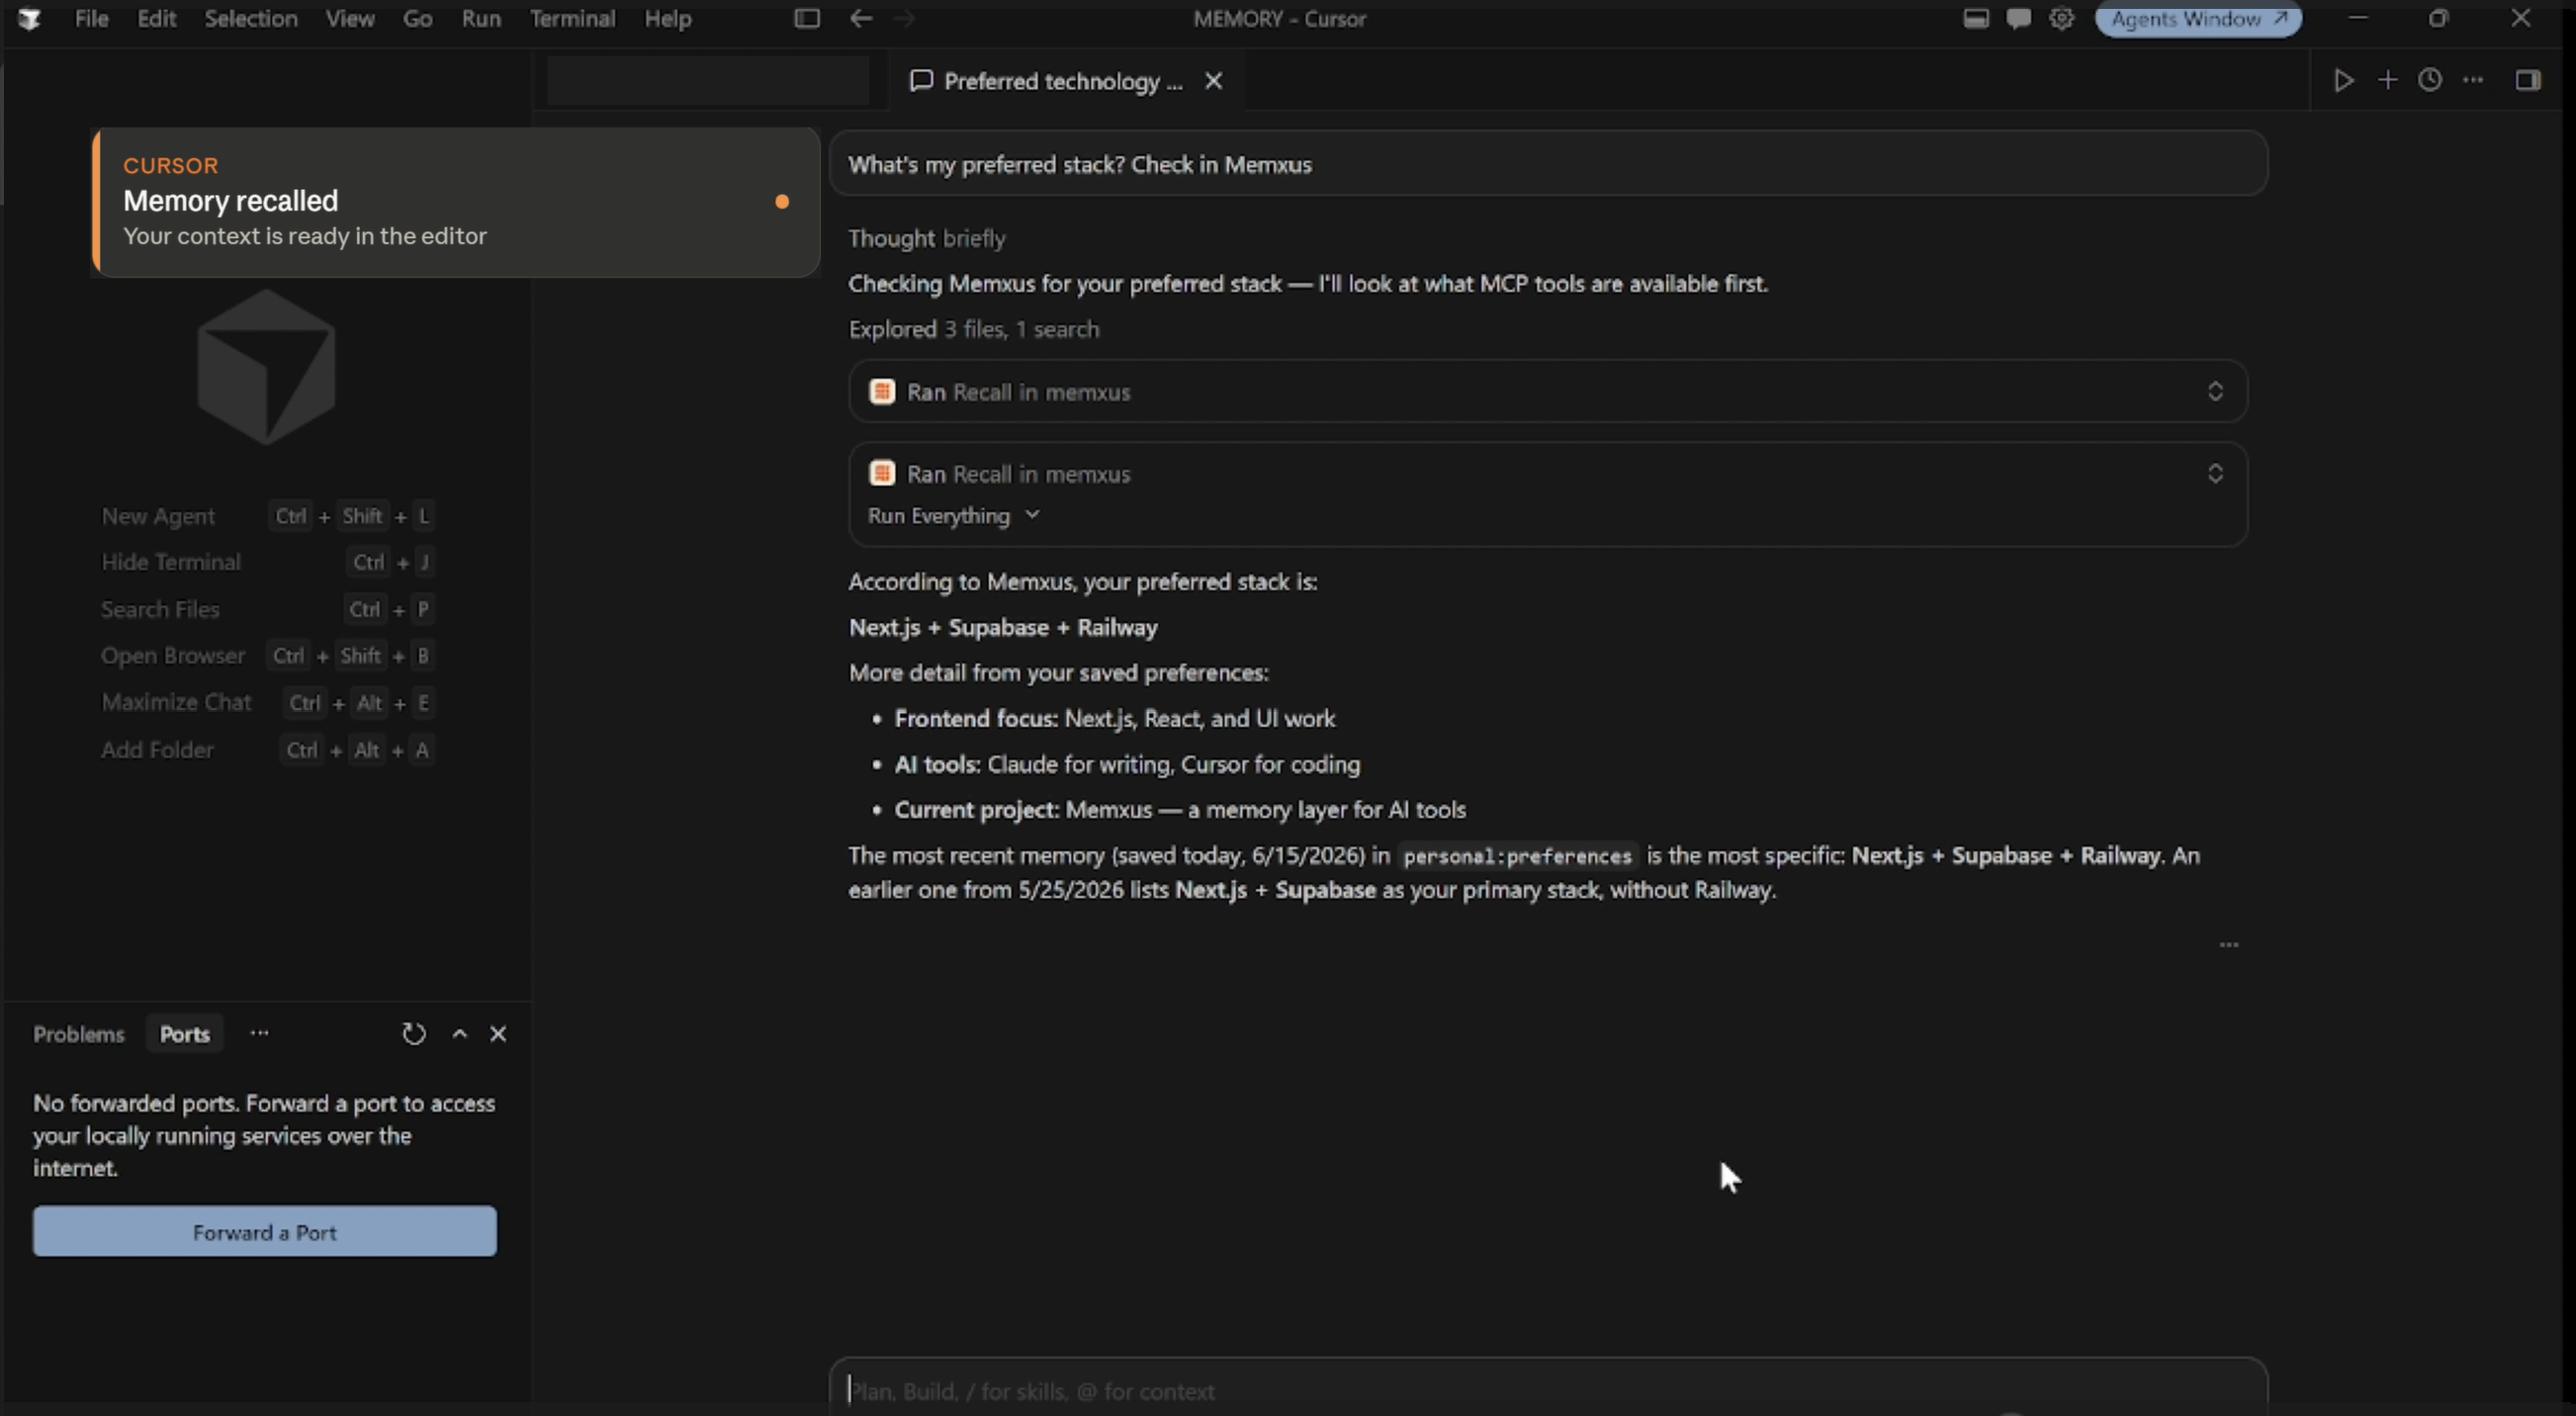
Task: Open the Terminal menu
Action: (572, 19)
